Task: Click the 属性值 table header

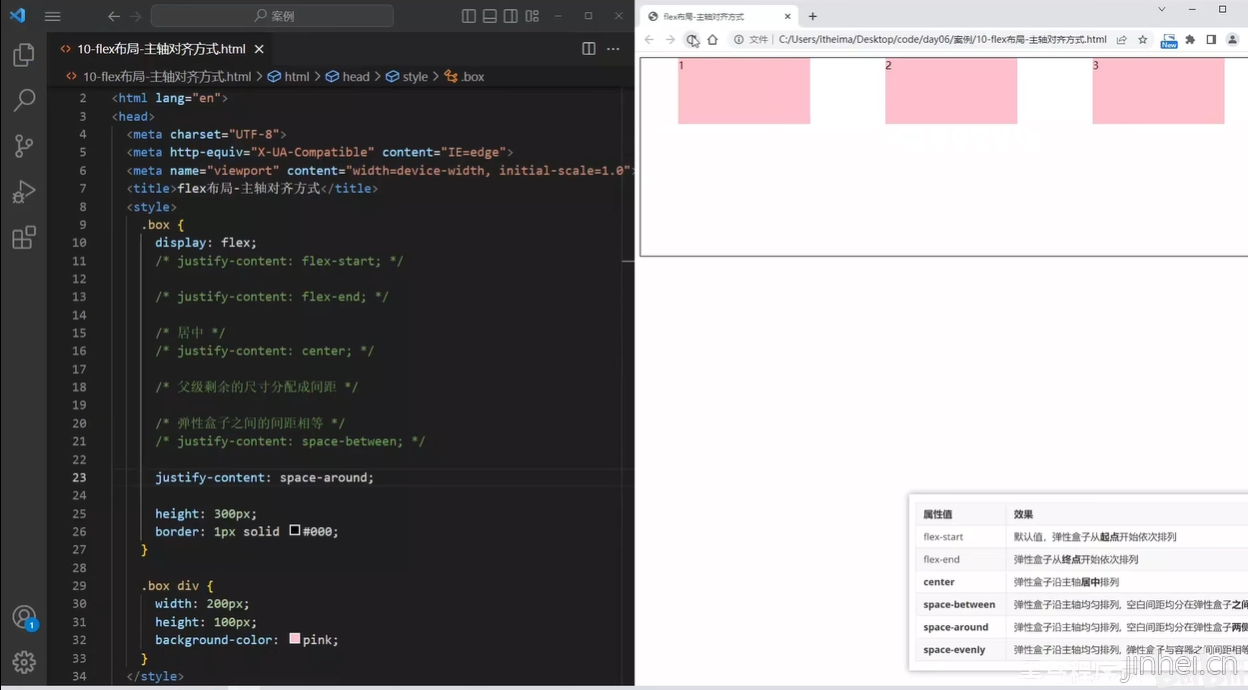Action: click(938, 514)
